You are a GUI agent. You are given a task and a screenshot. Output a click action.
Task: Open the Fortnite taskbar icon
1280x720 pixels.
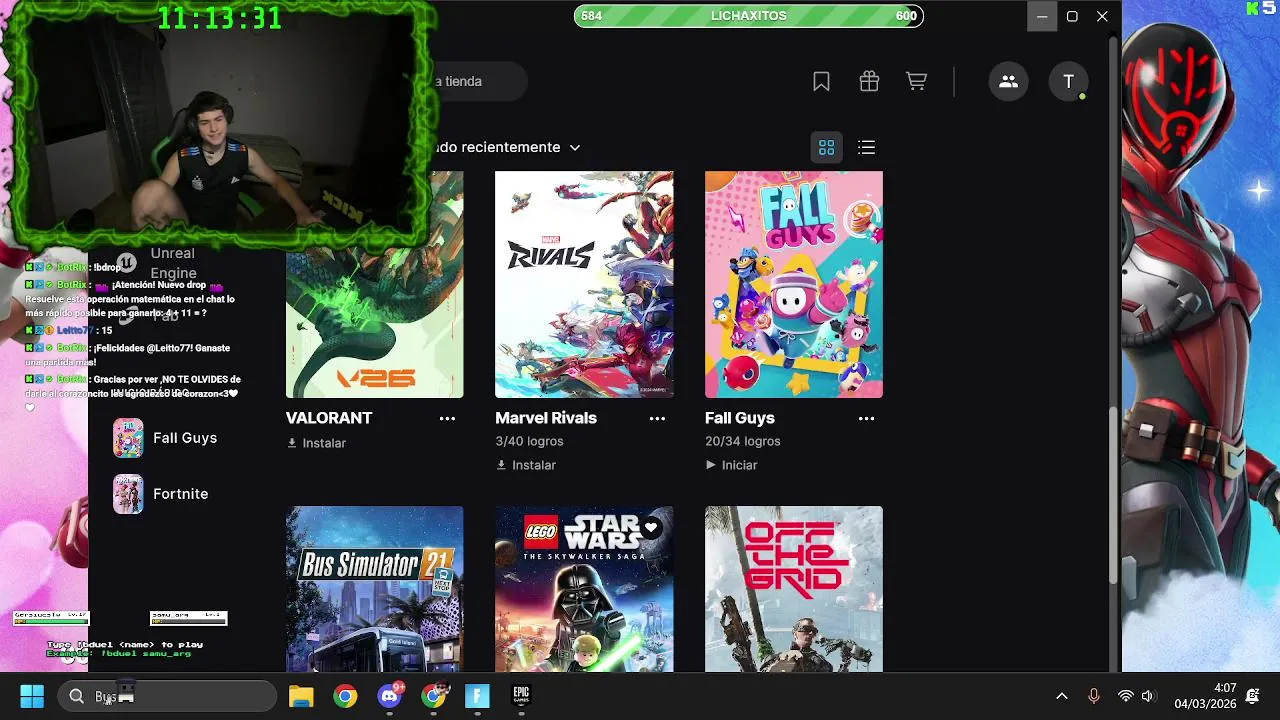pos(477,696)
